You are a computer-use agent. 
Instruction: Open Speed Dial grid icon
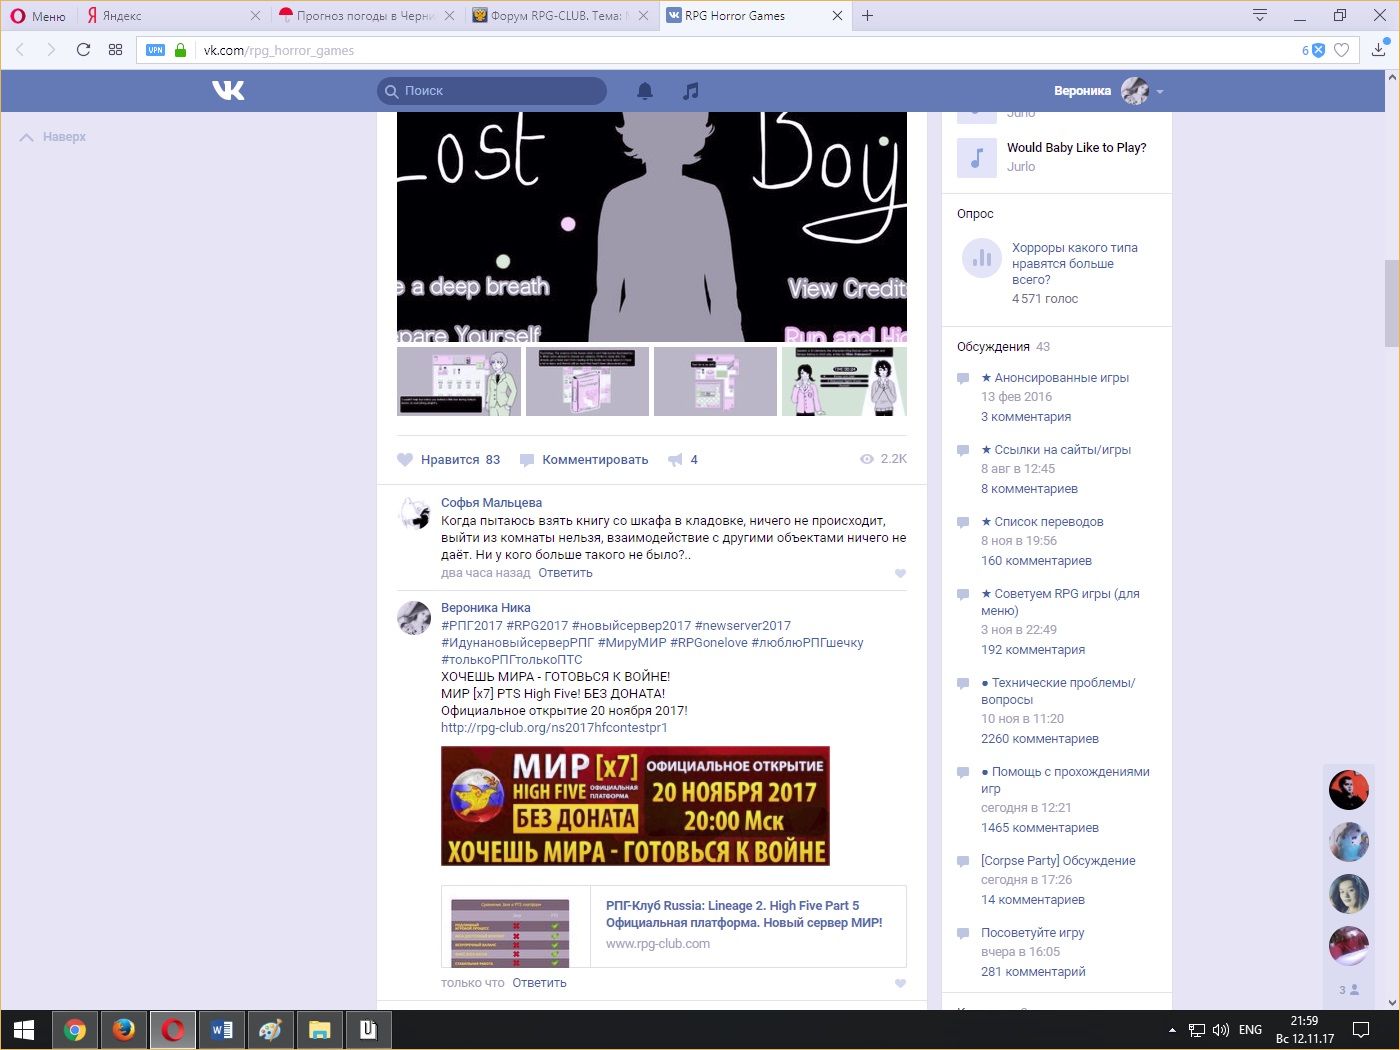[x=115, y=49]
